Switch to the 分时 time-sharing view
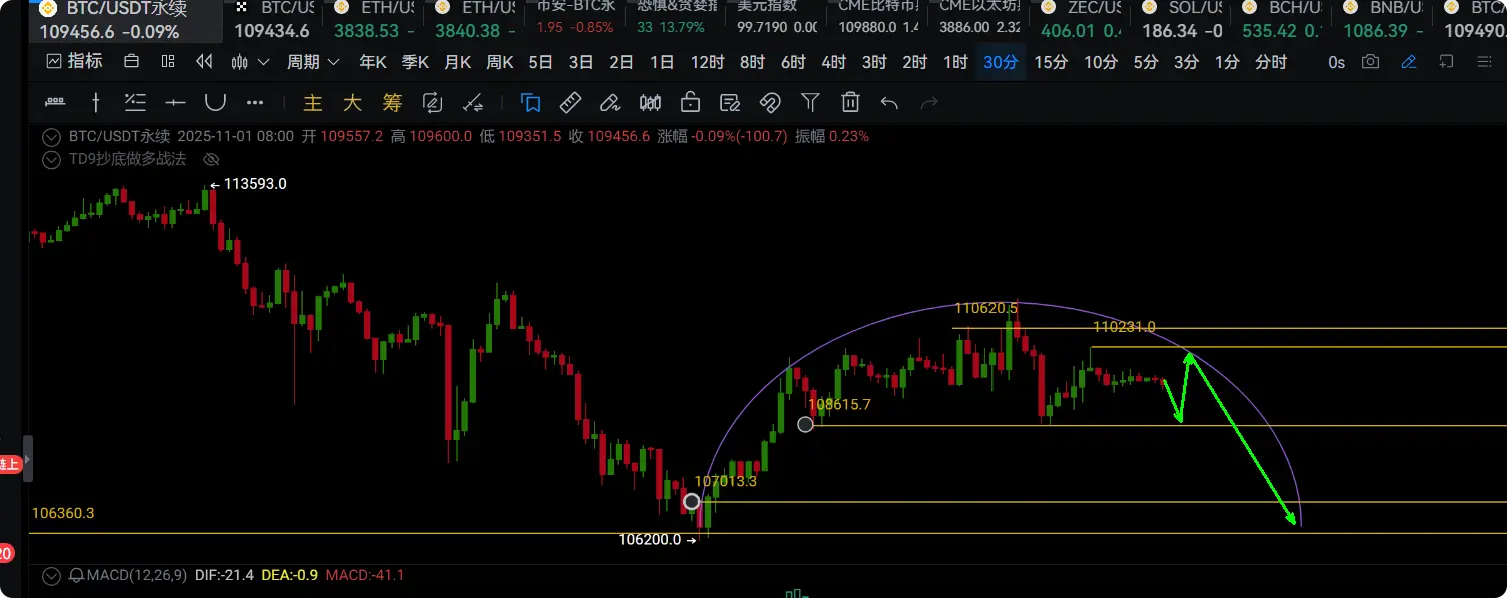 1270,62
